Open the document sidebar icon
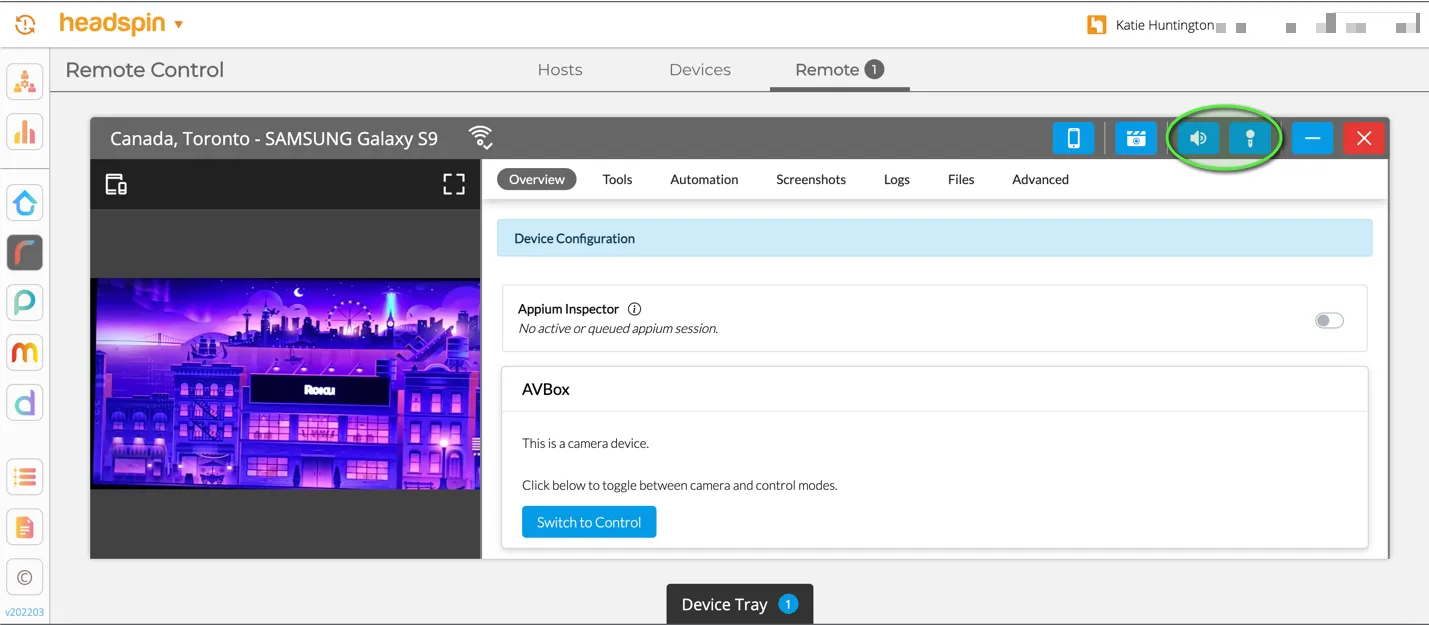The width and height of the screenshot is (1429, 625). [25, 526]
